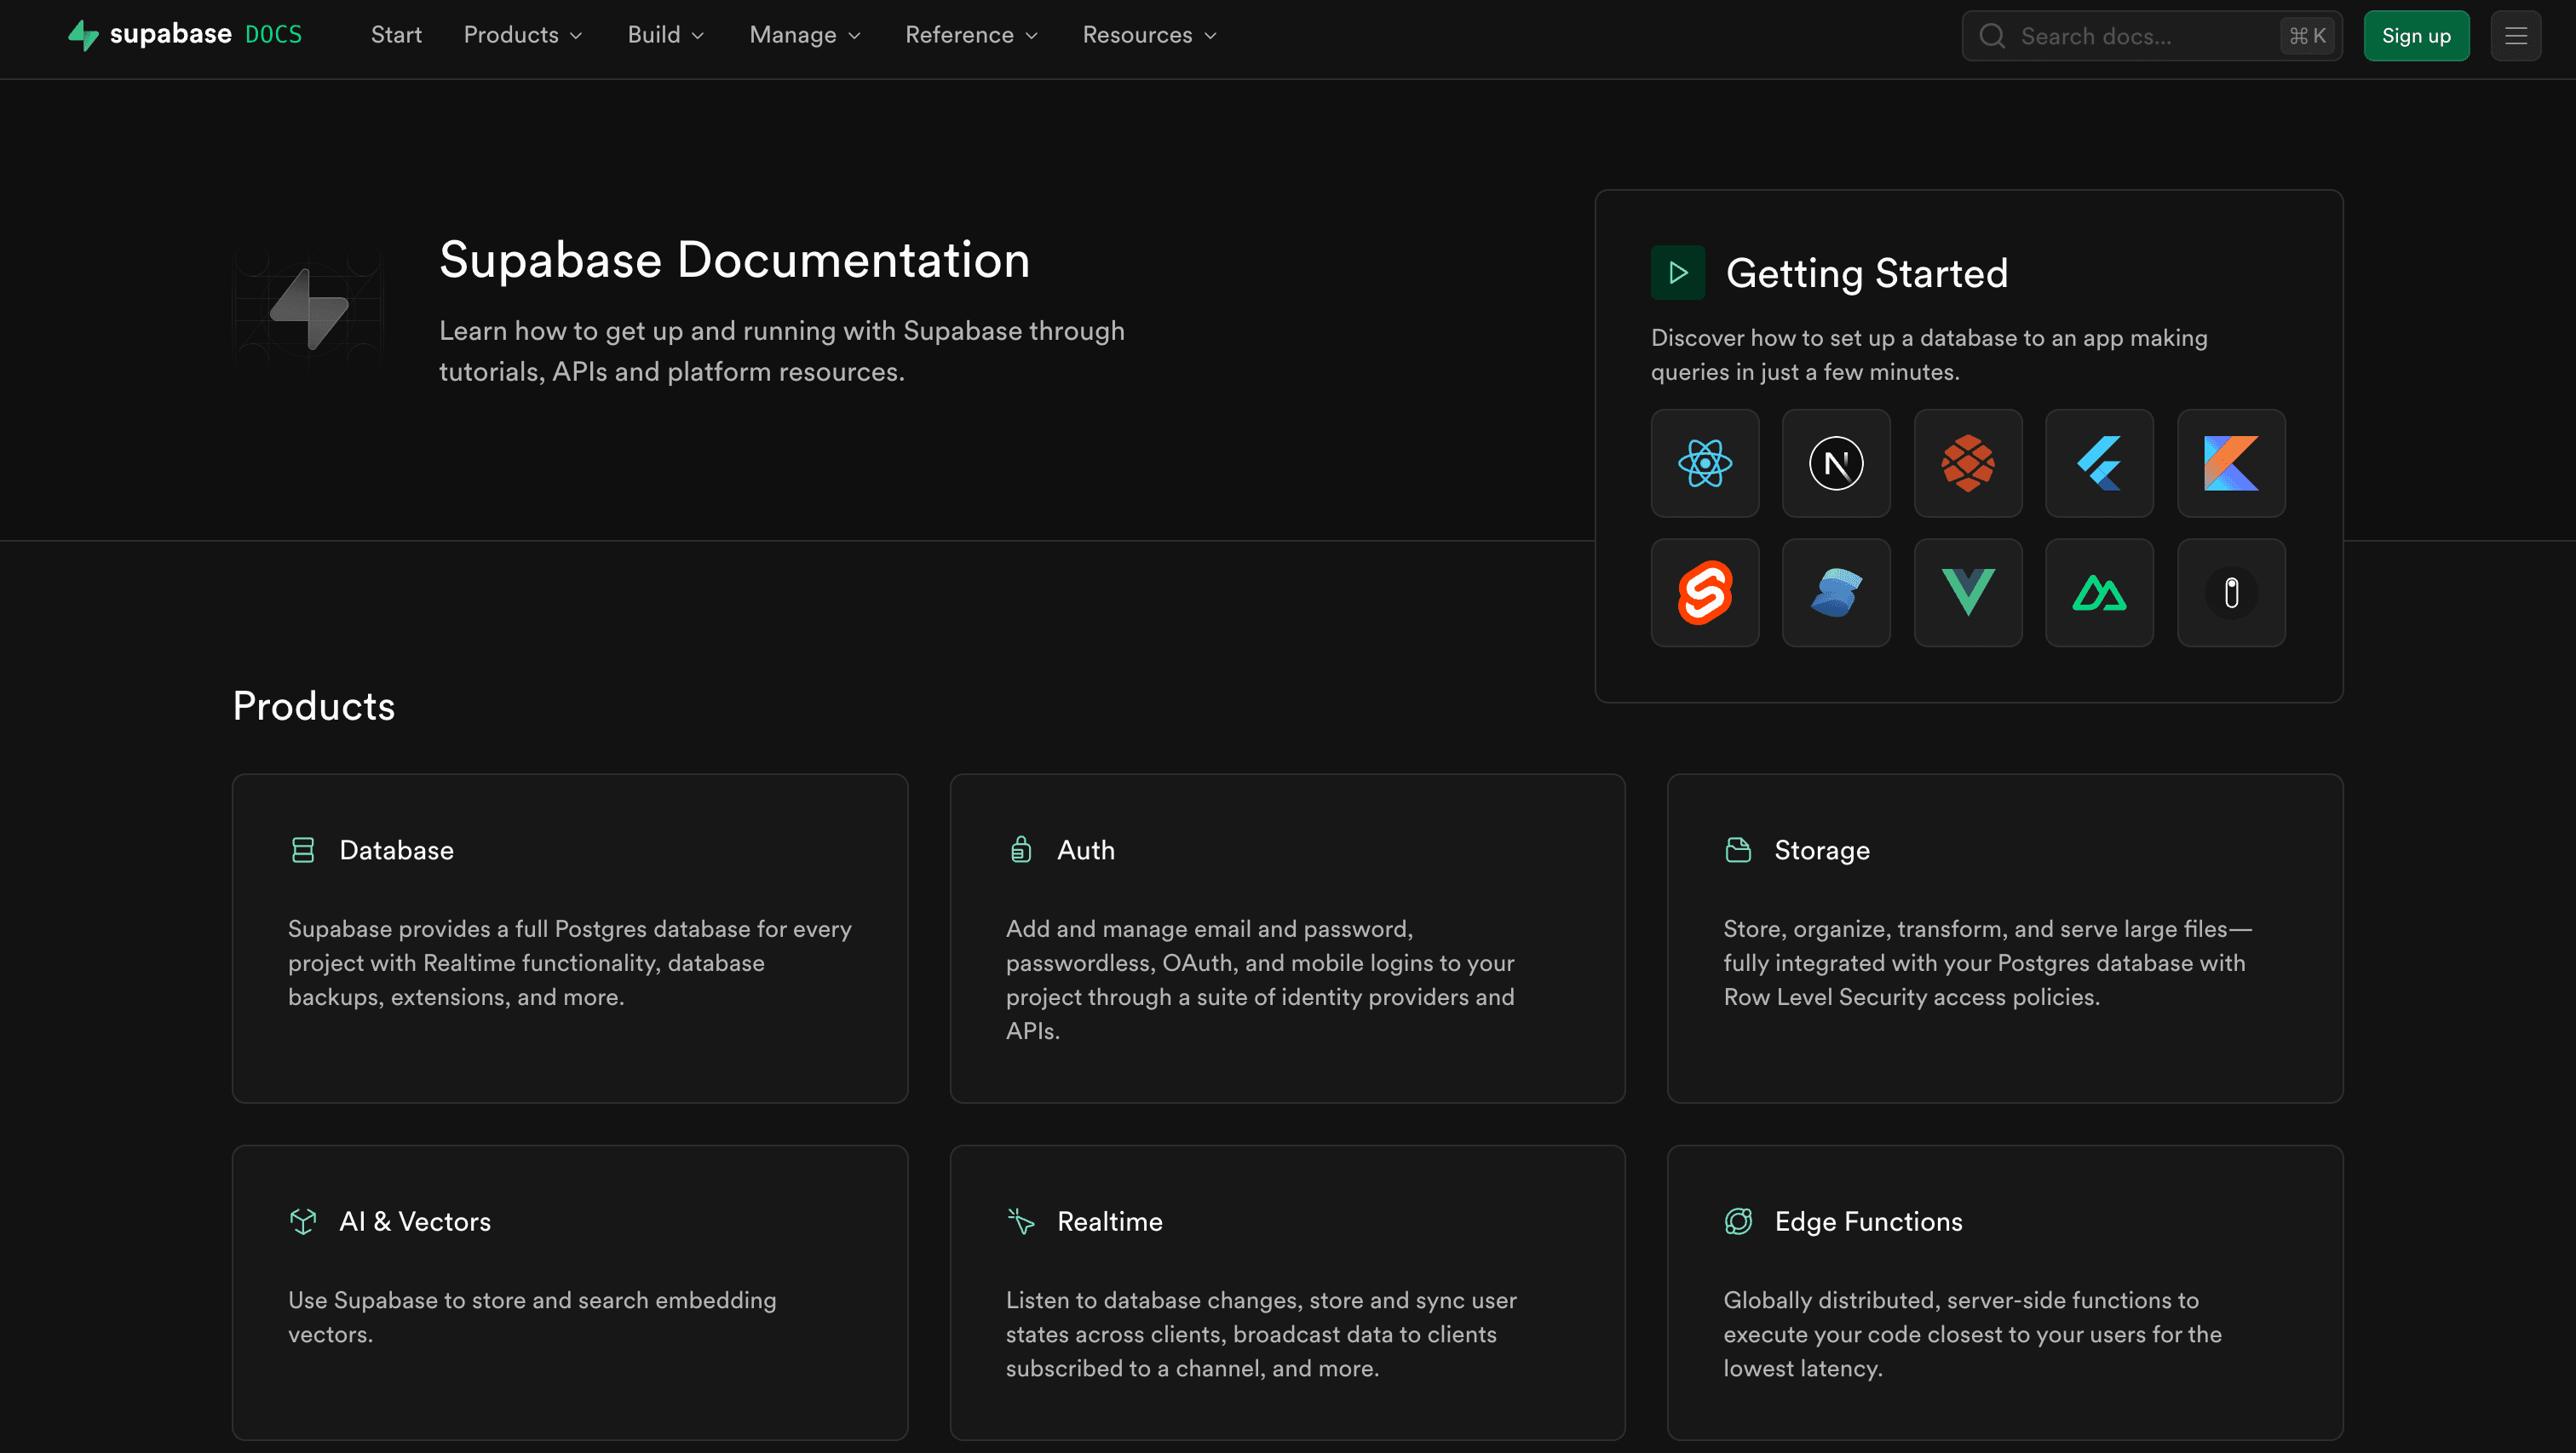
Task: Click the Auth lock icon
Action: pyautogui.click(x=1020, y=850)
